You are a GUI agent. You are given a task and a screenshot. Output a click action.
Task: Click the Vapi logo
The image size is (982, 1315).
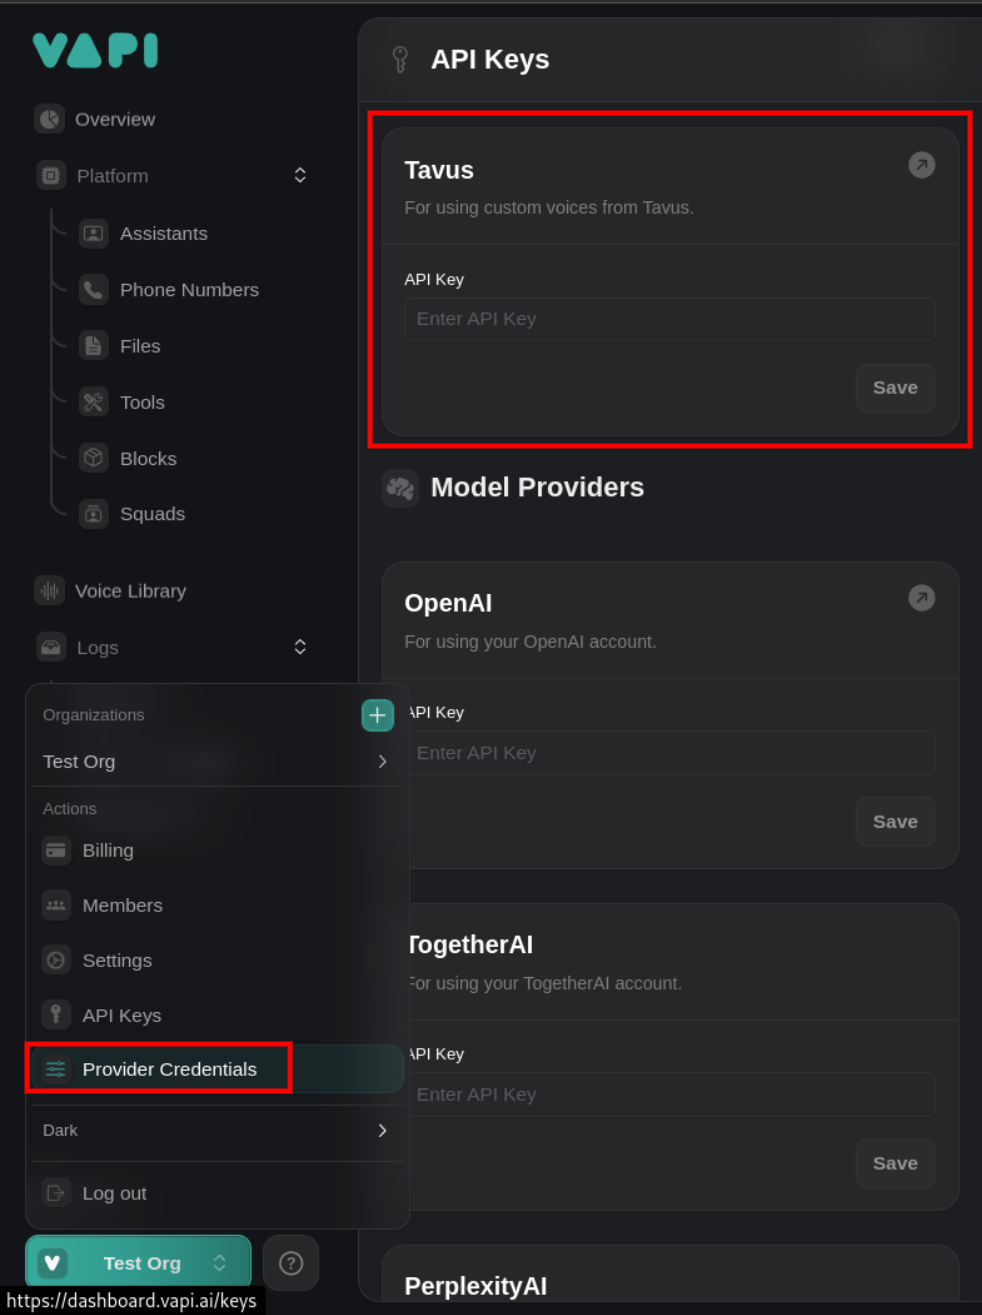click(x=95, y=50)
